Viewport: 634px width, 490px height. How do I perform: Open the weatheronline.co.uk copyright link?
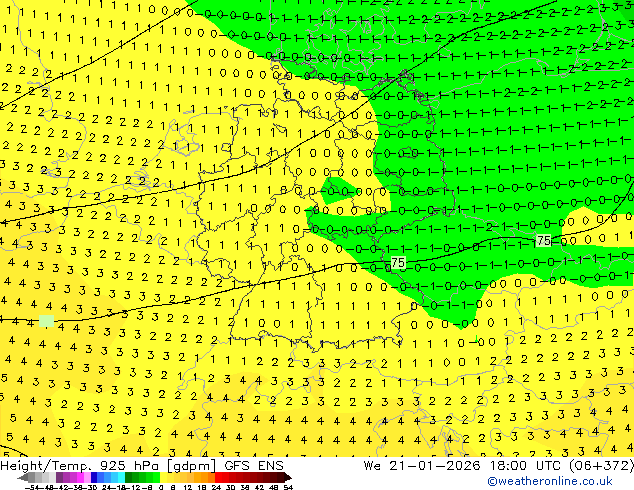550,481
